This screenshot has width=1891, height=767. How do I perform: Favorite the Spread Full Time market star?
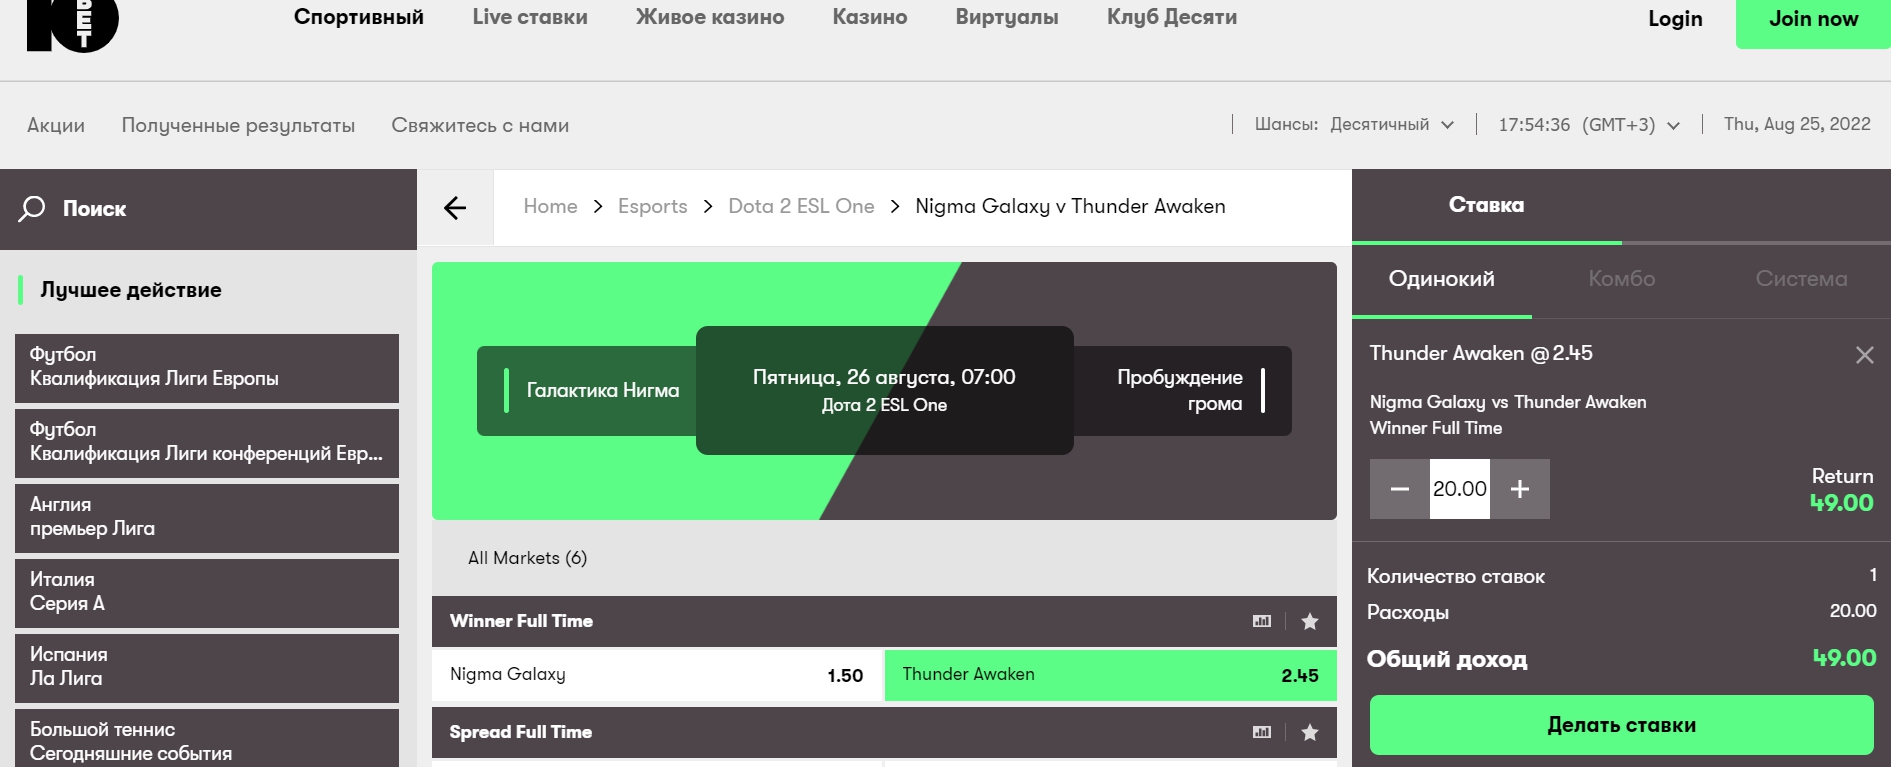coord(1309,732)
